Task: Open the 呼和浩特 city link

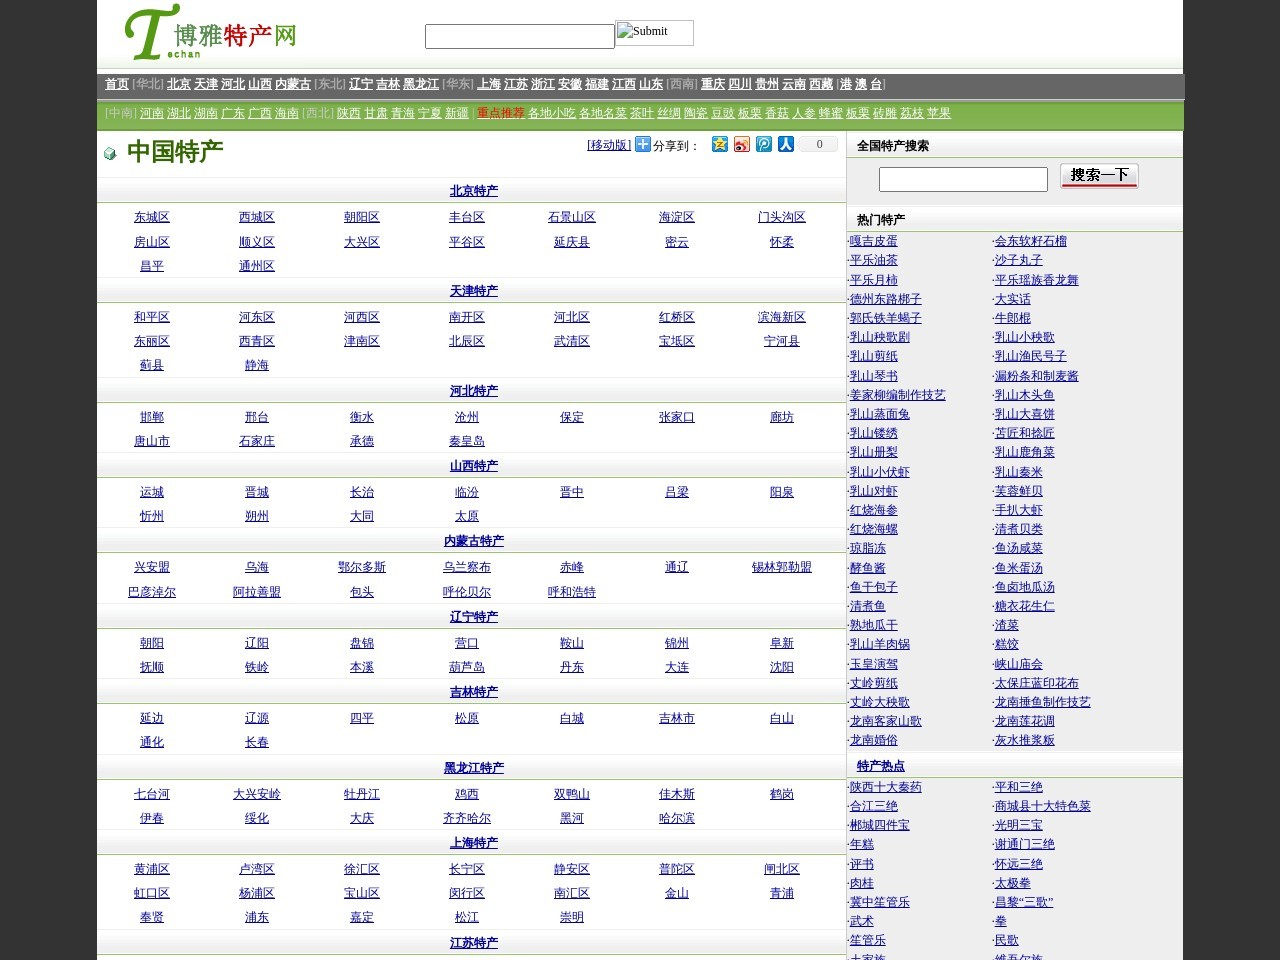Action: 571,592
